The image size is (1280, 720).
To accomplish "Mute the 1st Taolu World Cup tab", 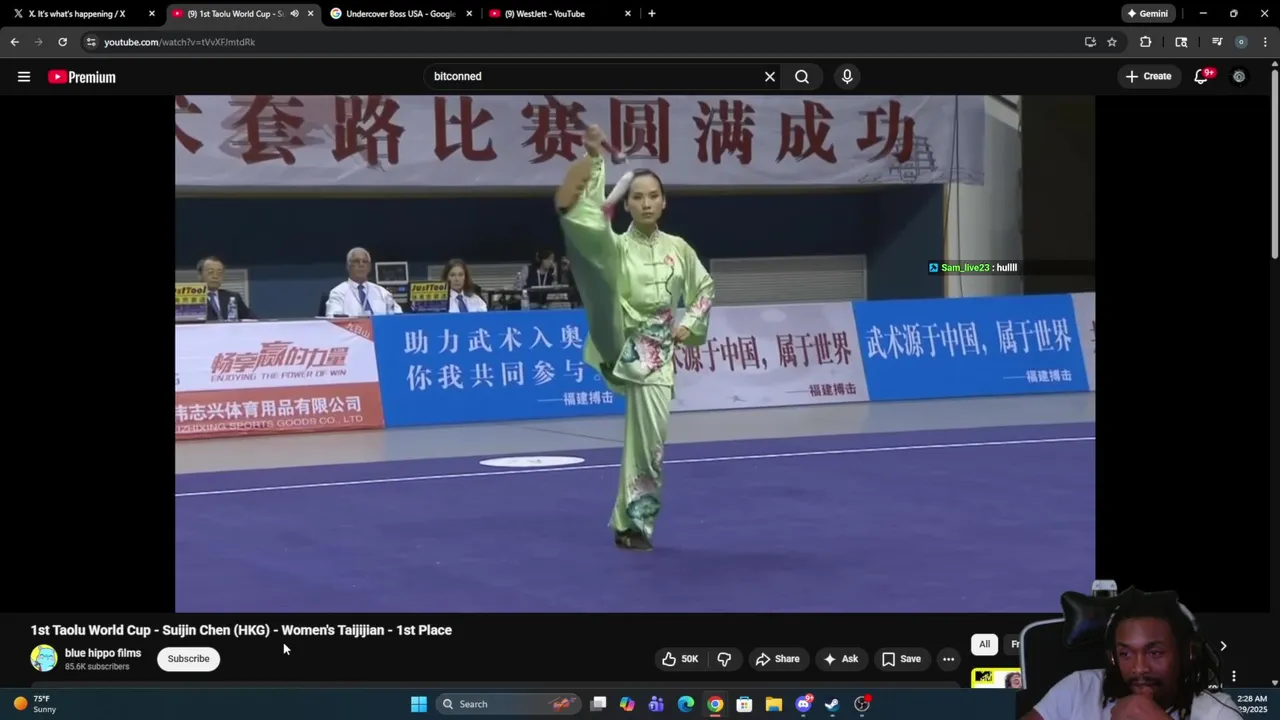I will tap(294, 14).
